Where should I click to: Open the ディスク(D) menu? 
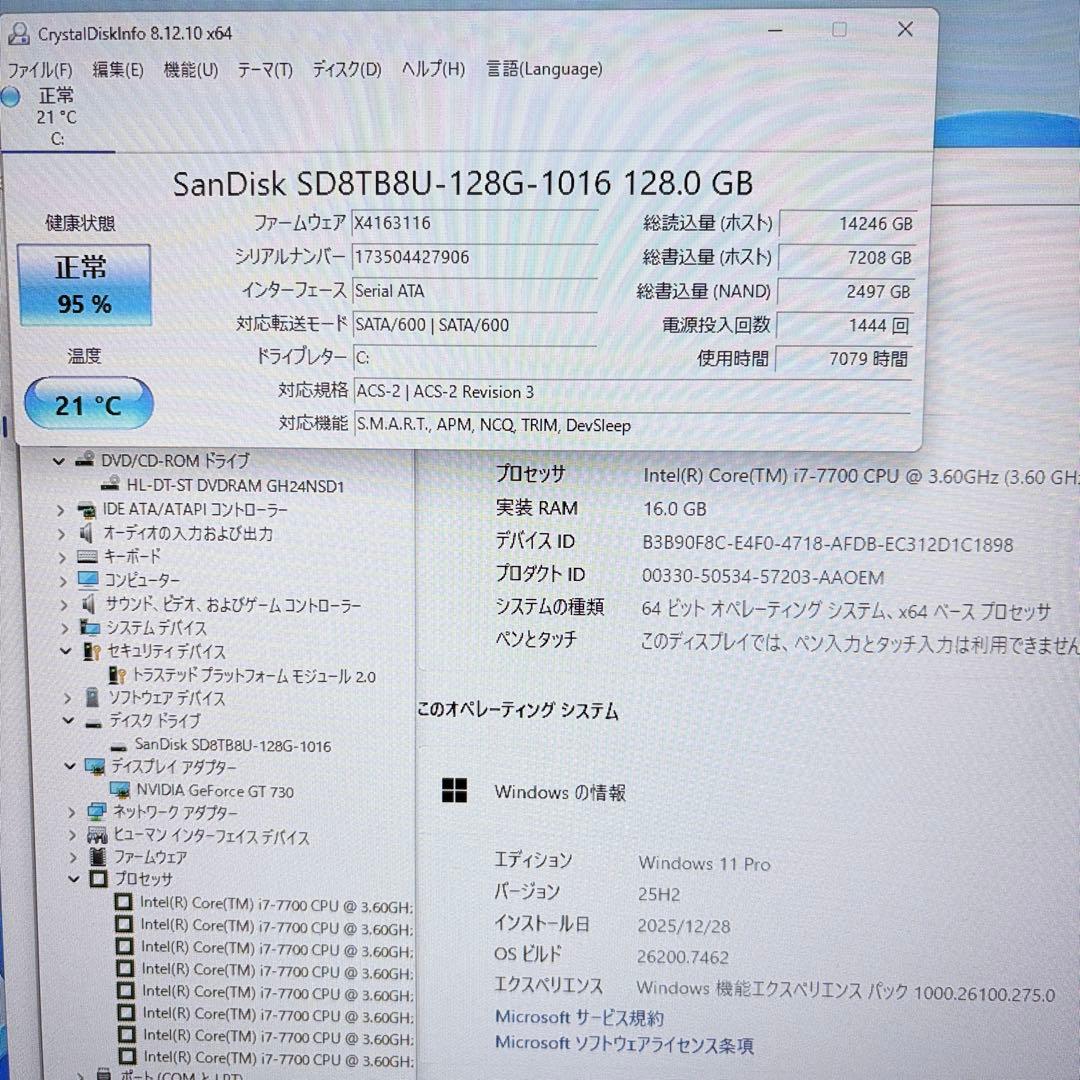(x=345, y=69)
